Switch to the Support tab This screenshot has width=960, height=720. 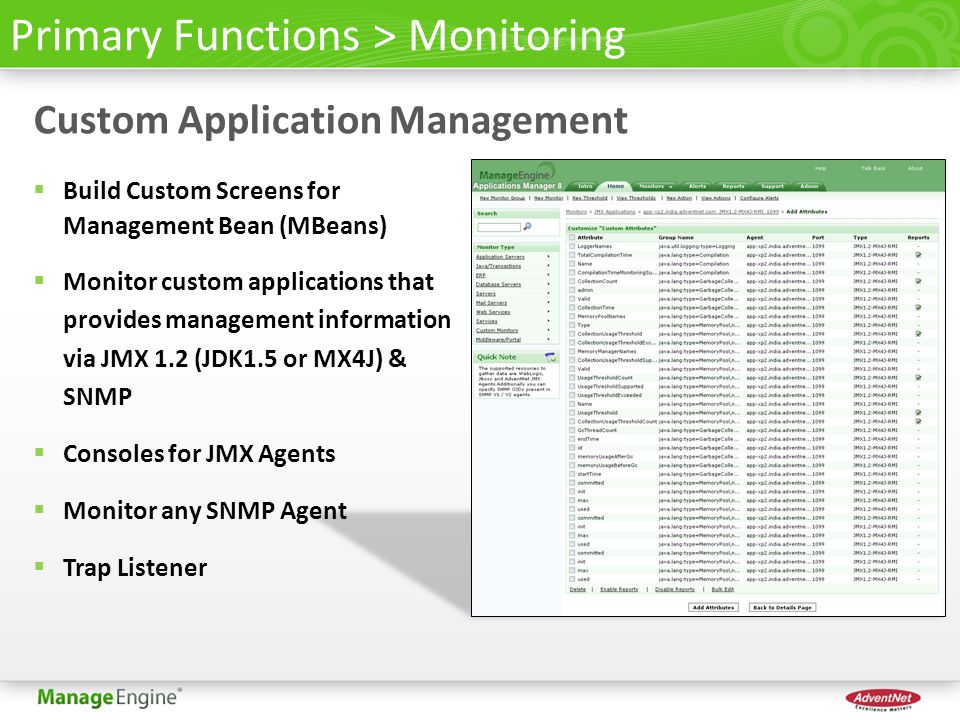[772, 186]
